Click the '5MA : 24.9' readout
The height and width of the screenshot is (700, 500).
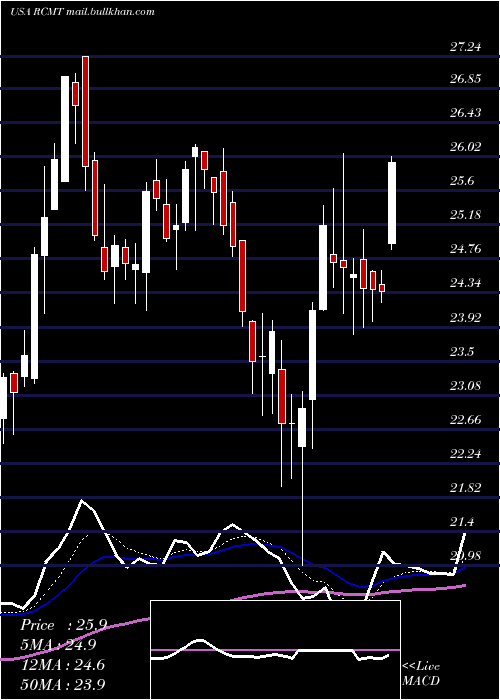(58, 645)
